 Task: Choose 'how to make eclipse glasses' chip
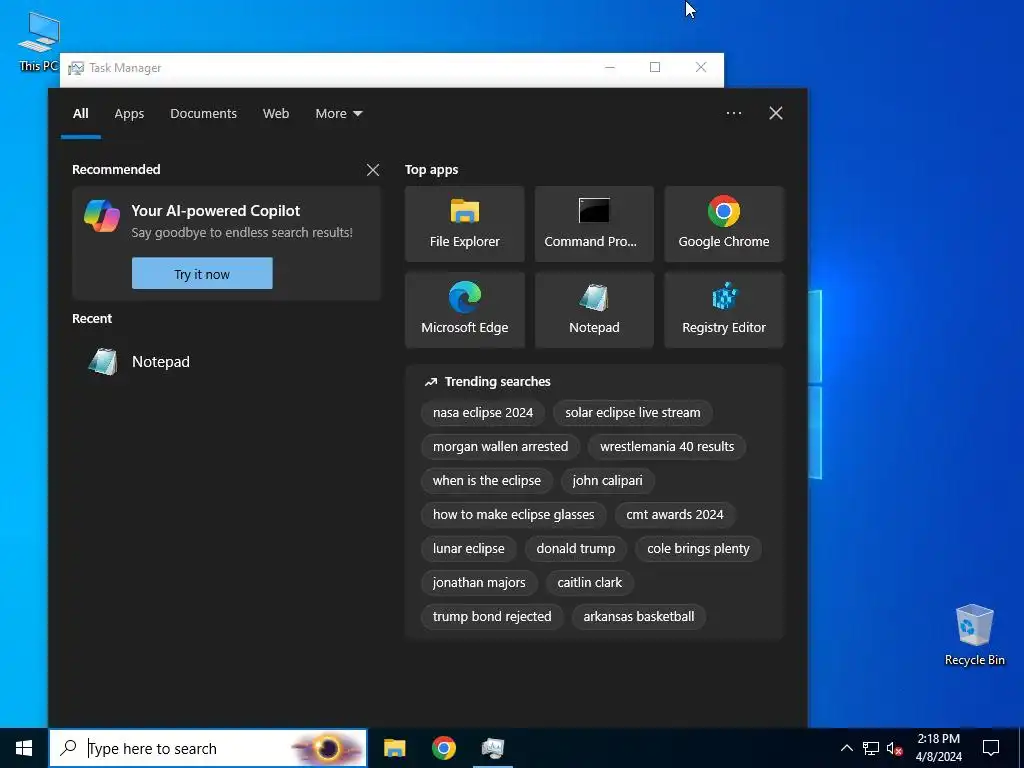point(513,515)
